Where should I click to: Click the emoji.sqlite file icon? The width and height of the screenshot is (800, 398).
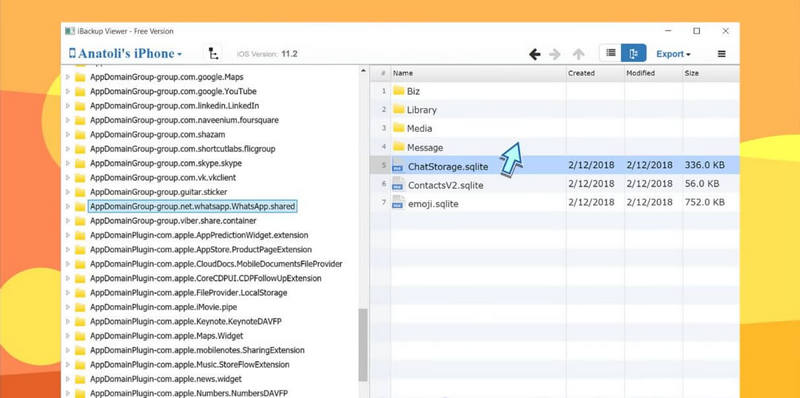[397, 203]
